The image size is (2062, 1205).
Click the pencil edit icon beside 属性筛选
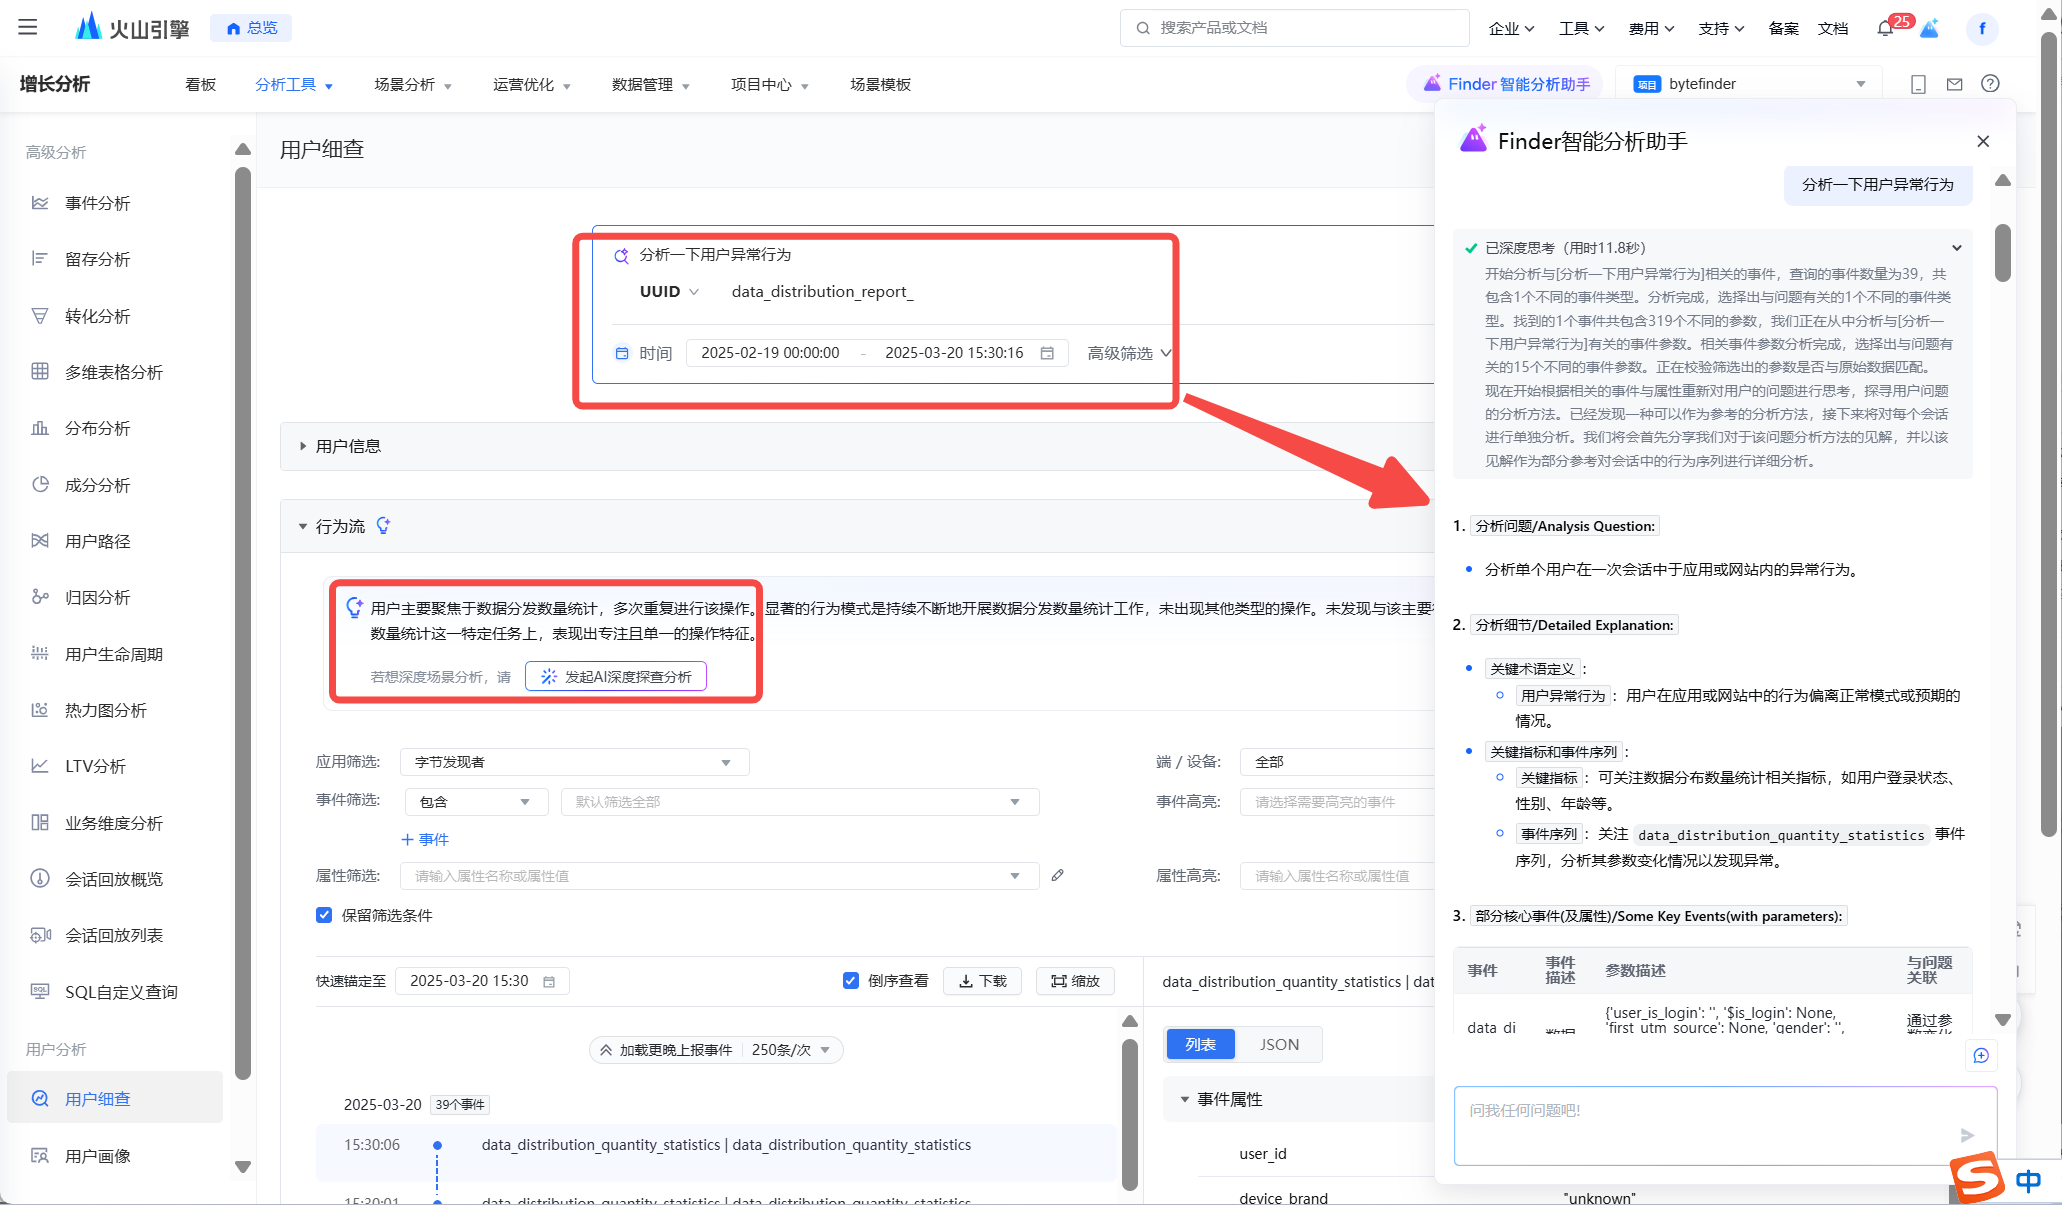pyautogui.click(x=1058, y=875)
